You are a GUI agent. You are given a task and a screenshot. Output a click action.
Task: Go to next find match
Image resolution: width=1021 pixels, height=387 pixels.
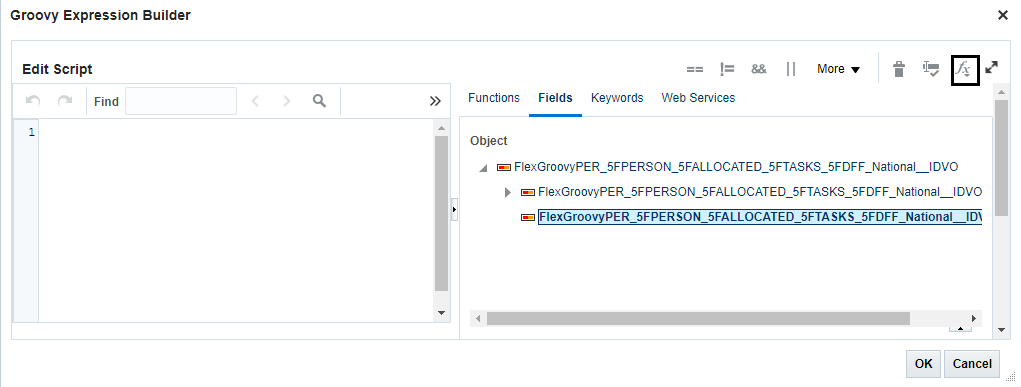click(287, 101)
